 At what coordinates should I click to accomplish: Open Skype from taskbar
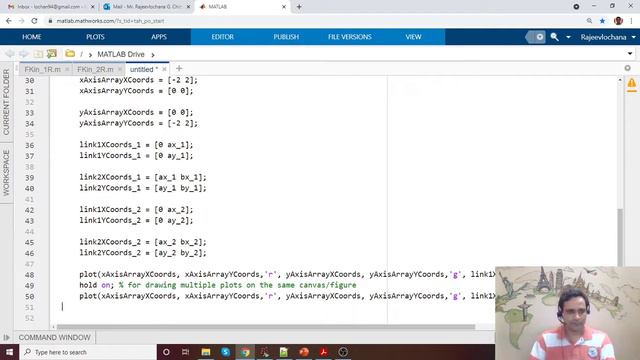coord(225,352)
